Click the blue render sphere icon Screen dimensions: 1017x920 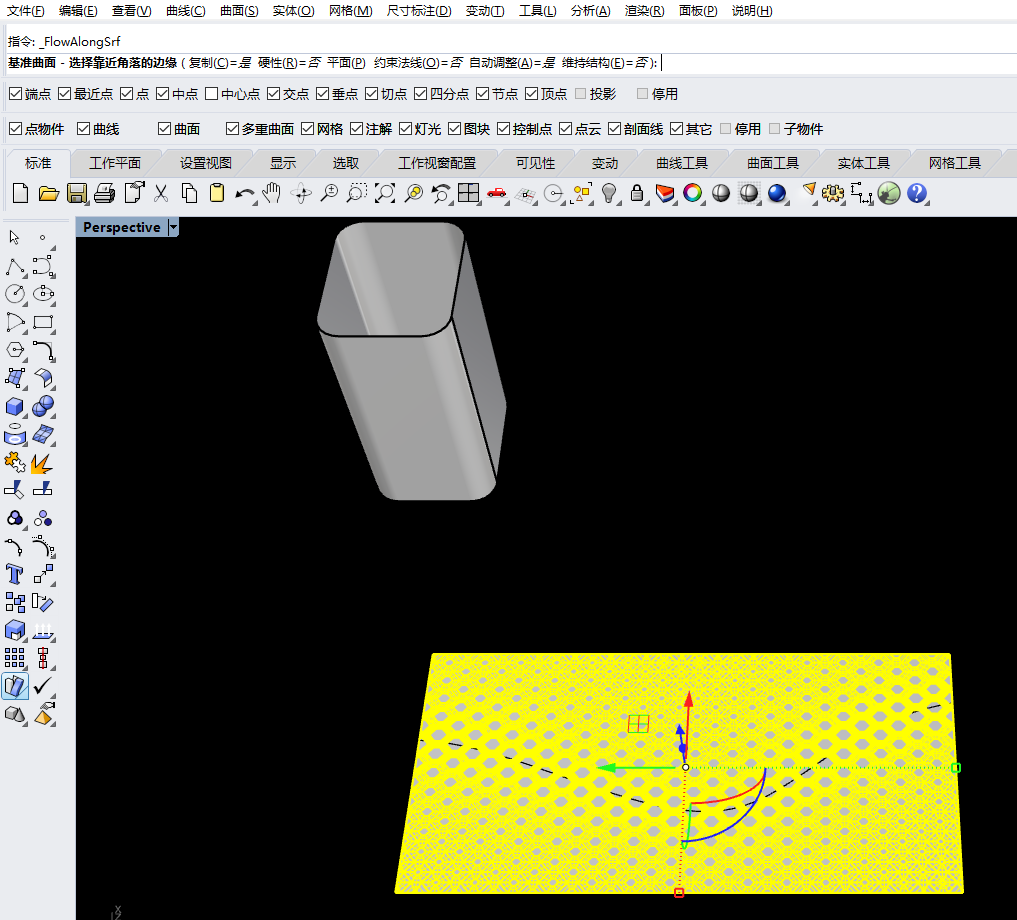776,193
